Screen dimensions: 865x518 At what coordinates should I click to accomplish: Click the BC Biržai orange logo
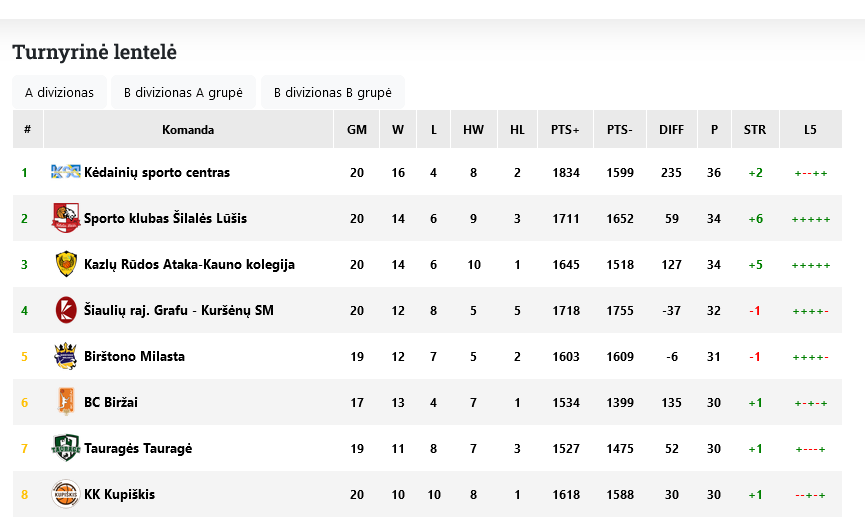tap(66, 402)
